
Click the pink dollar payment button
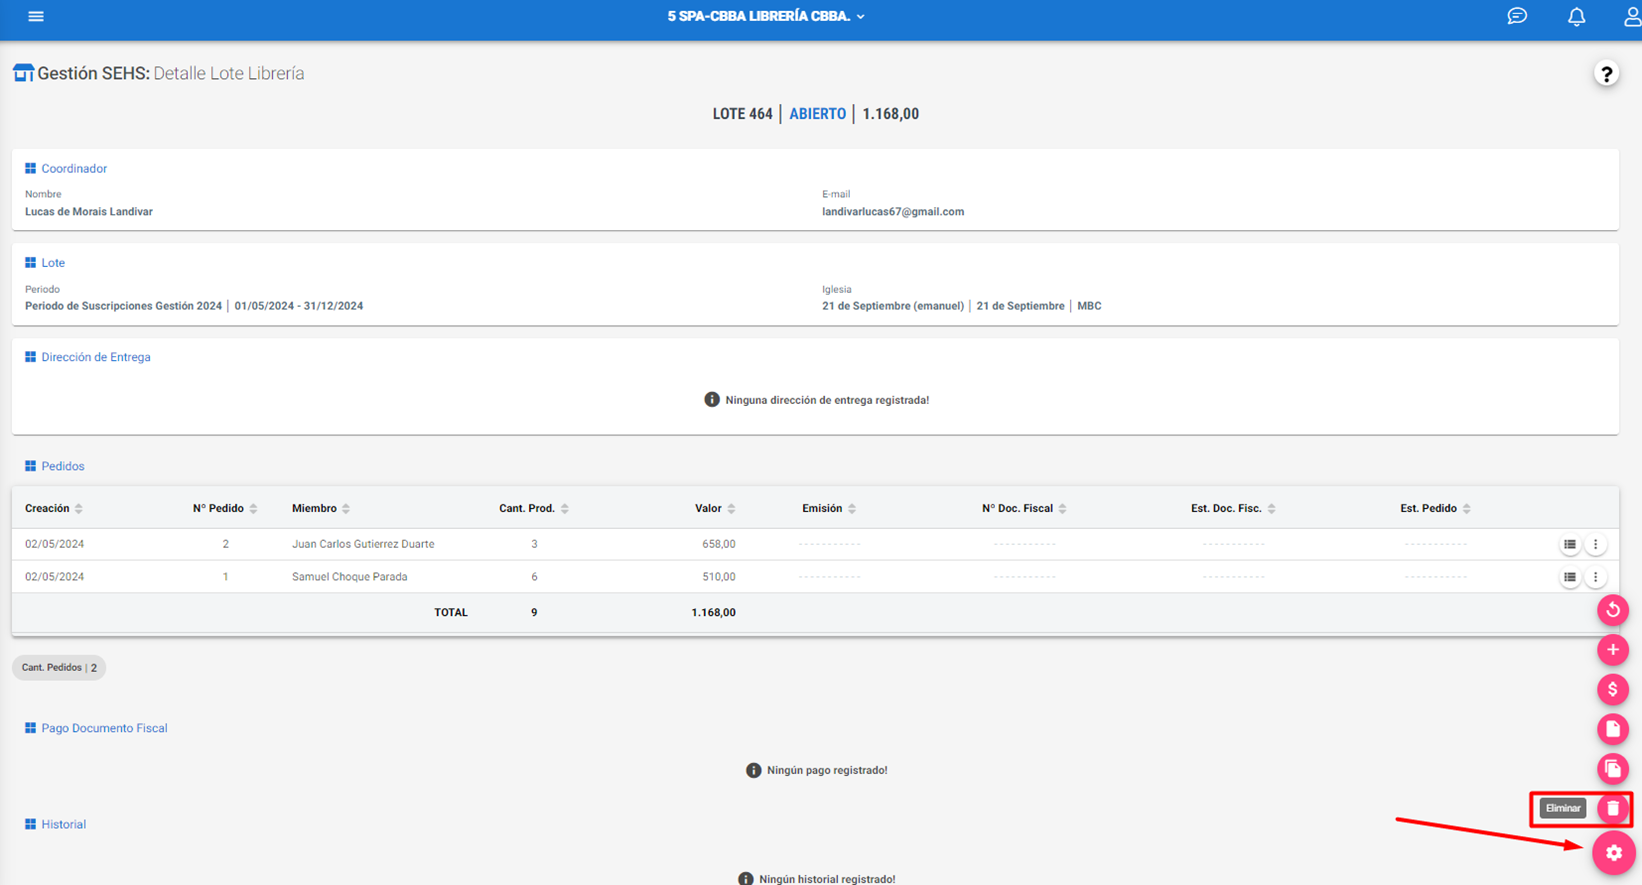tap(1612, 689)
